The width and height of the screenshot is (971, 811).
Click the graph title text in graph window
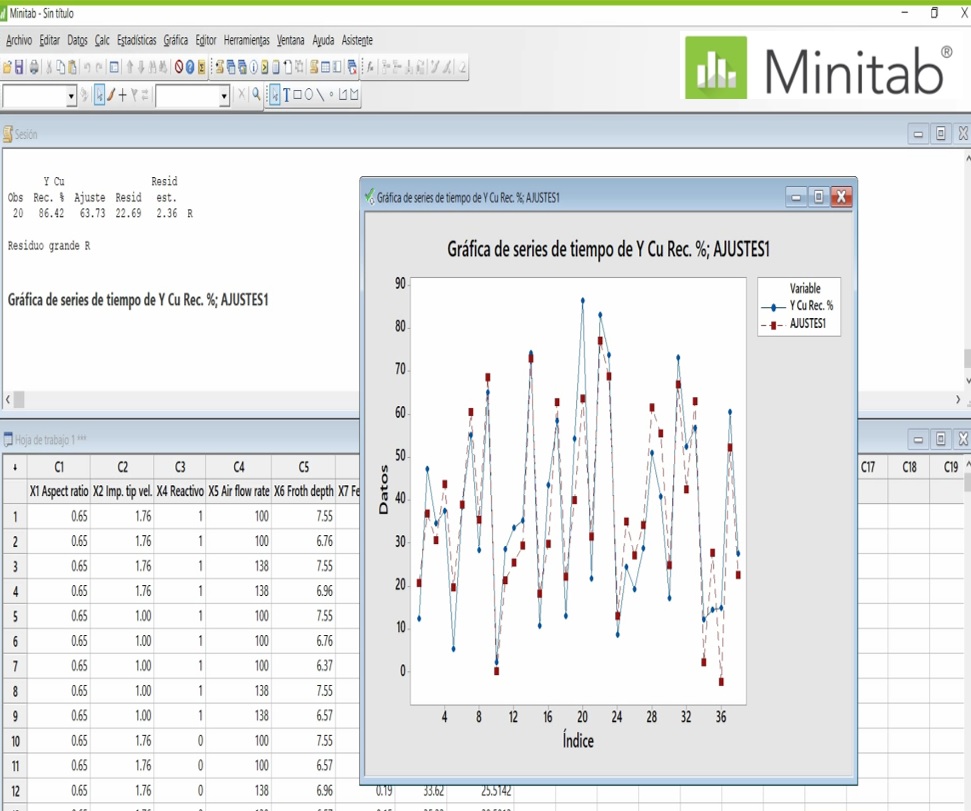[x=608, y=249]
